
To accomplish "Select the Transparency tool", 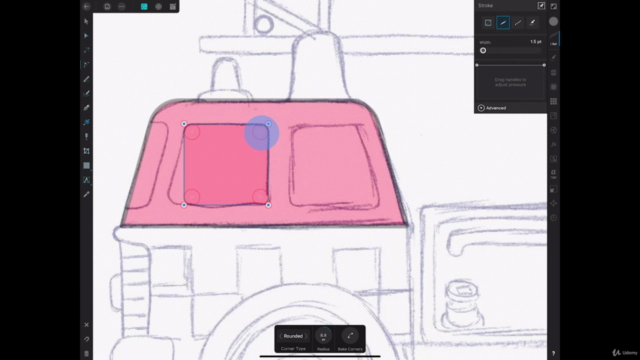I will pos(86,136).
